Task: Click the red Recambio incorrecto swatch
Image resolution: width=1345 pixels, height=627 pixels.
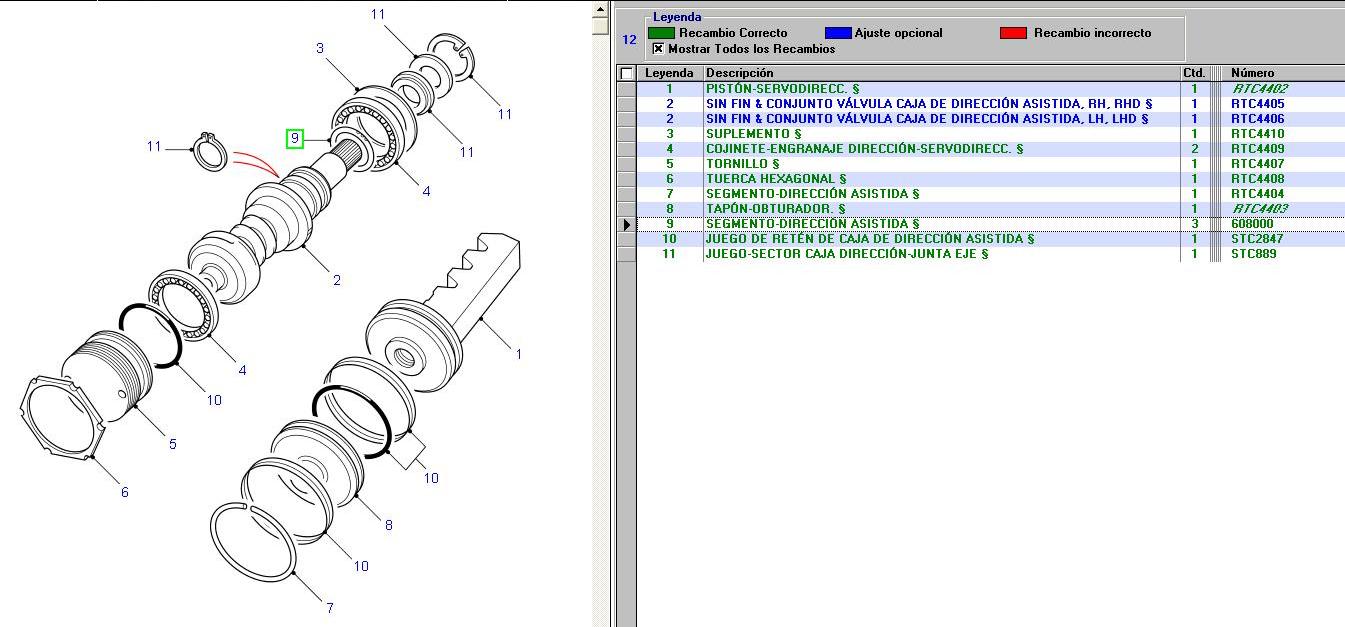Action: [1013, 33]
